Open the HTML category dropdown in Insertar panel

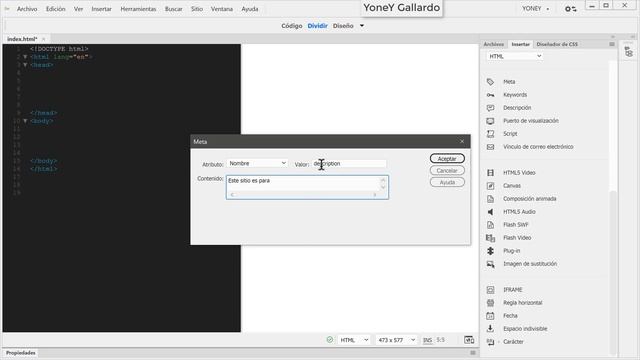point(515,56)
